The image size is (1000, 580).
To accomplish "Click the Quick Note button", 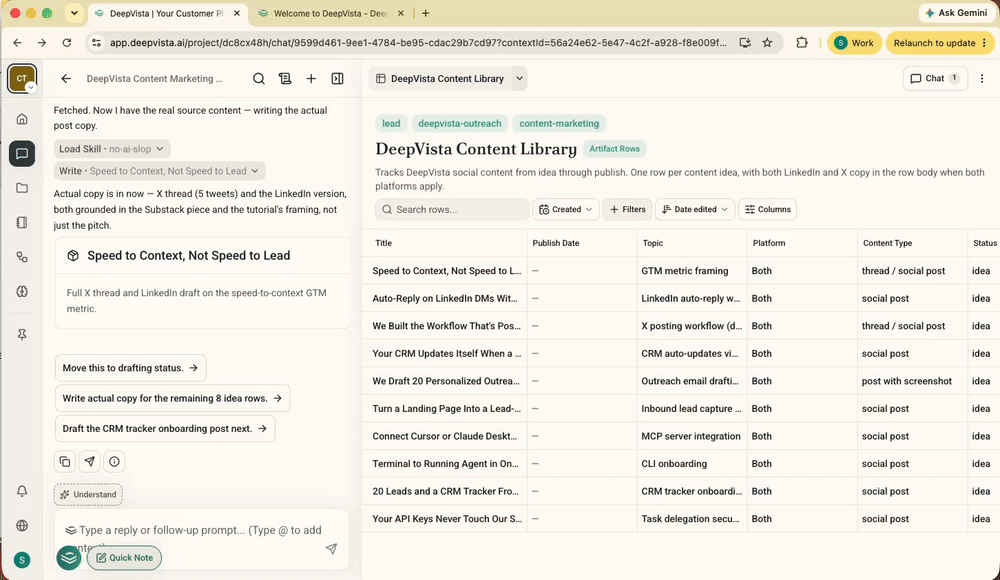I will [x=124, y=558].
